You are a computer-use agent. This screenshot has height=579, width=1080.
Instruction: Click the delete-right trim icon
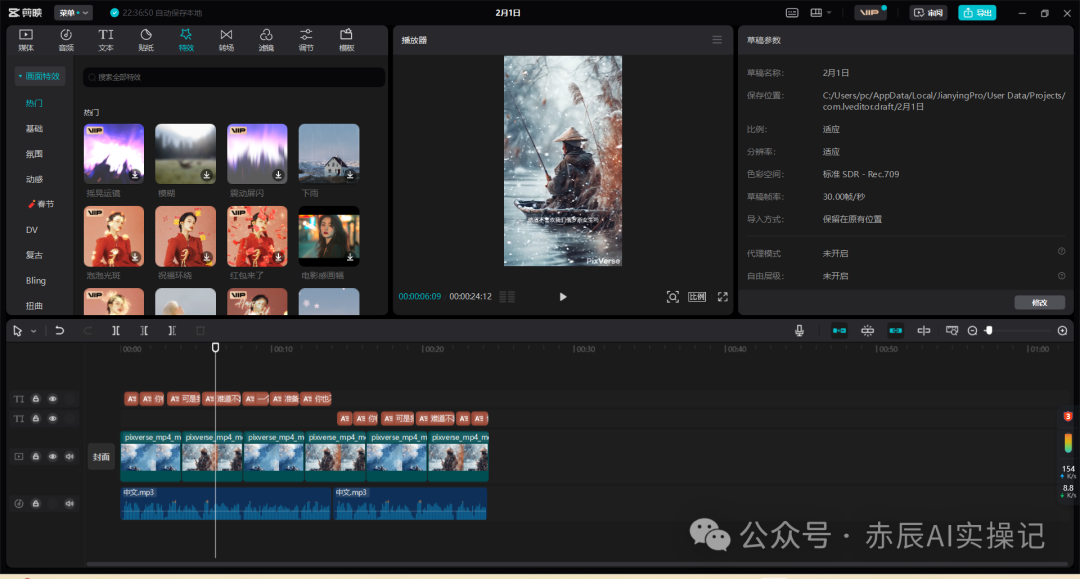click(x=172, y=330)
